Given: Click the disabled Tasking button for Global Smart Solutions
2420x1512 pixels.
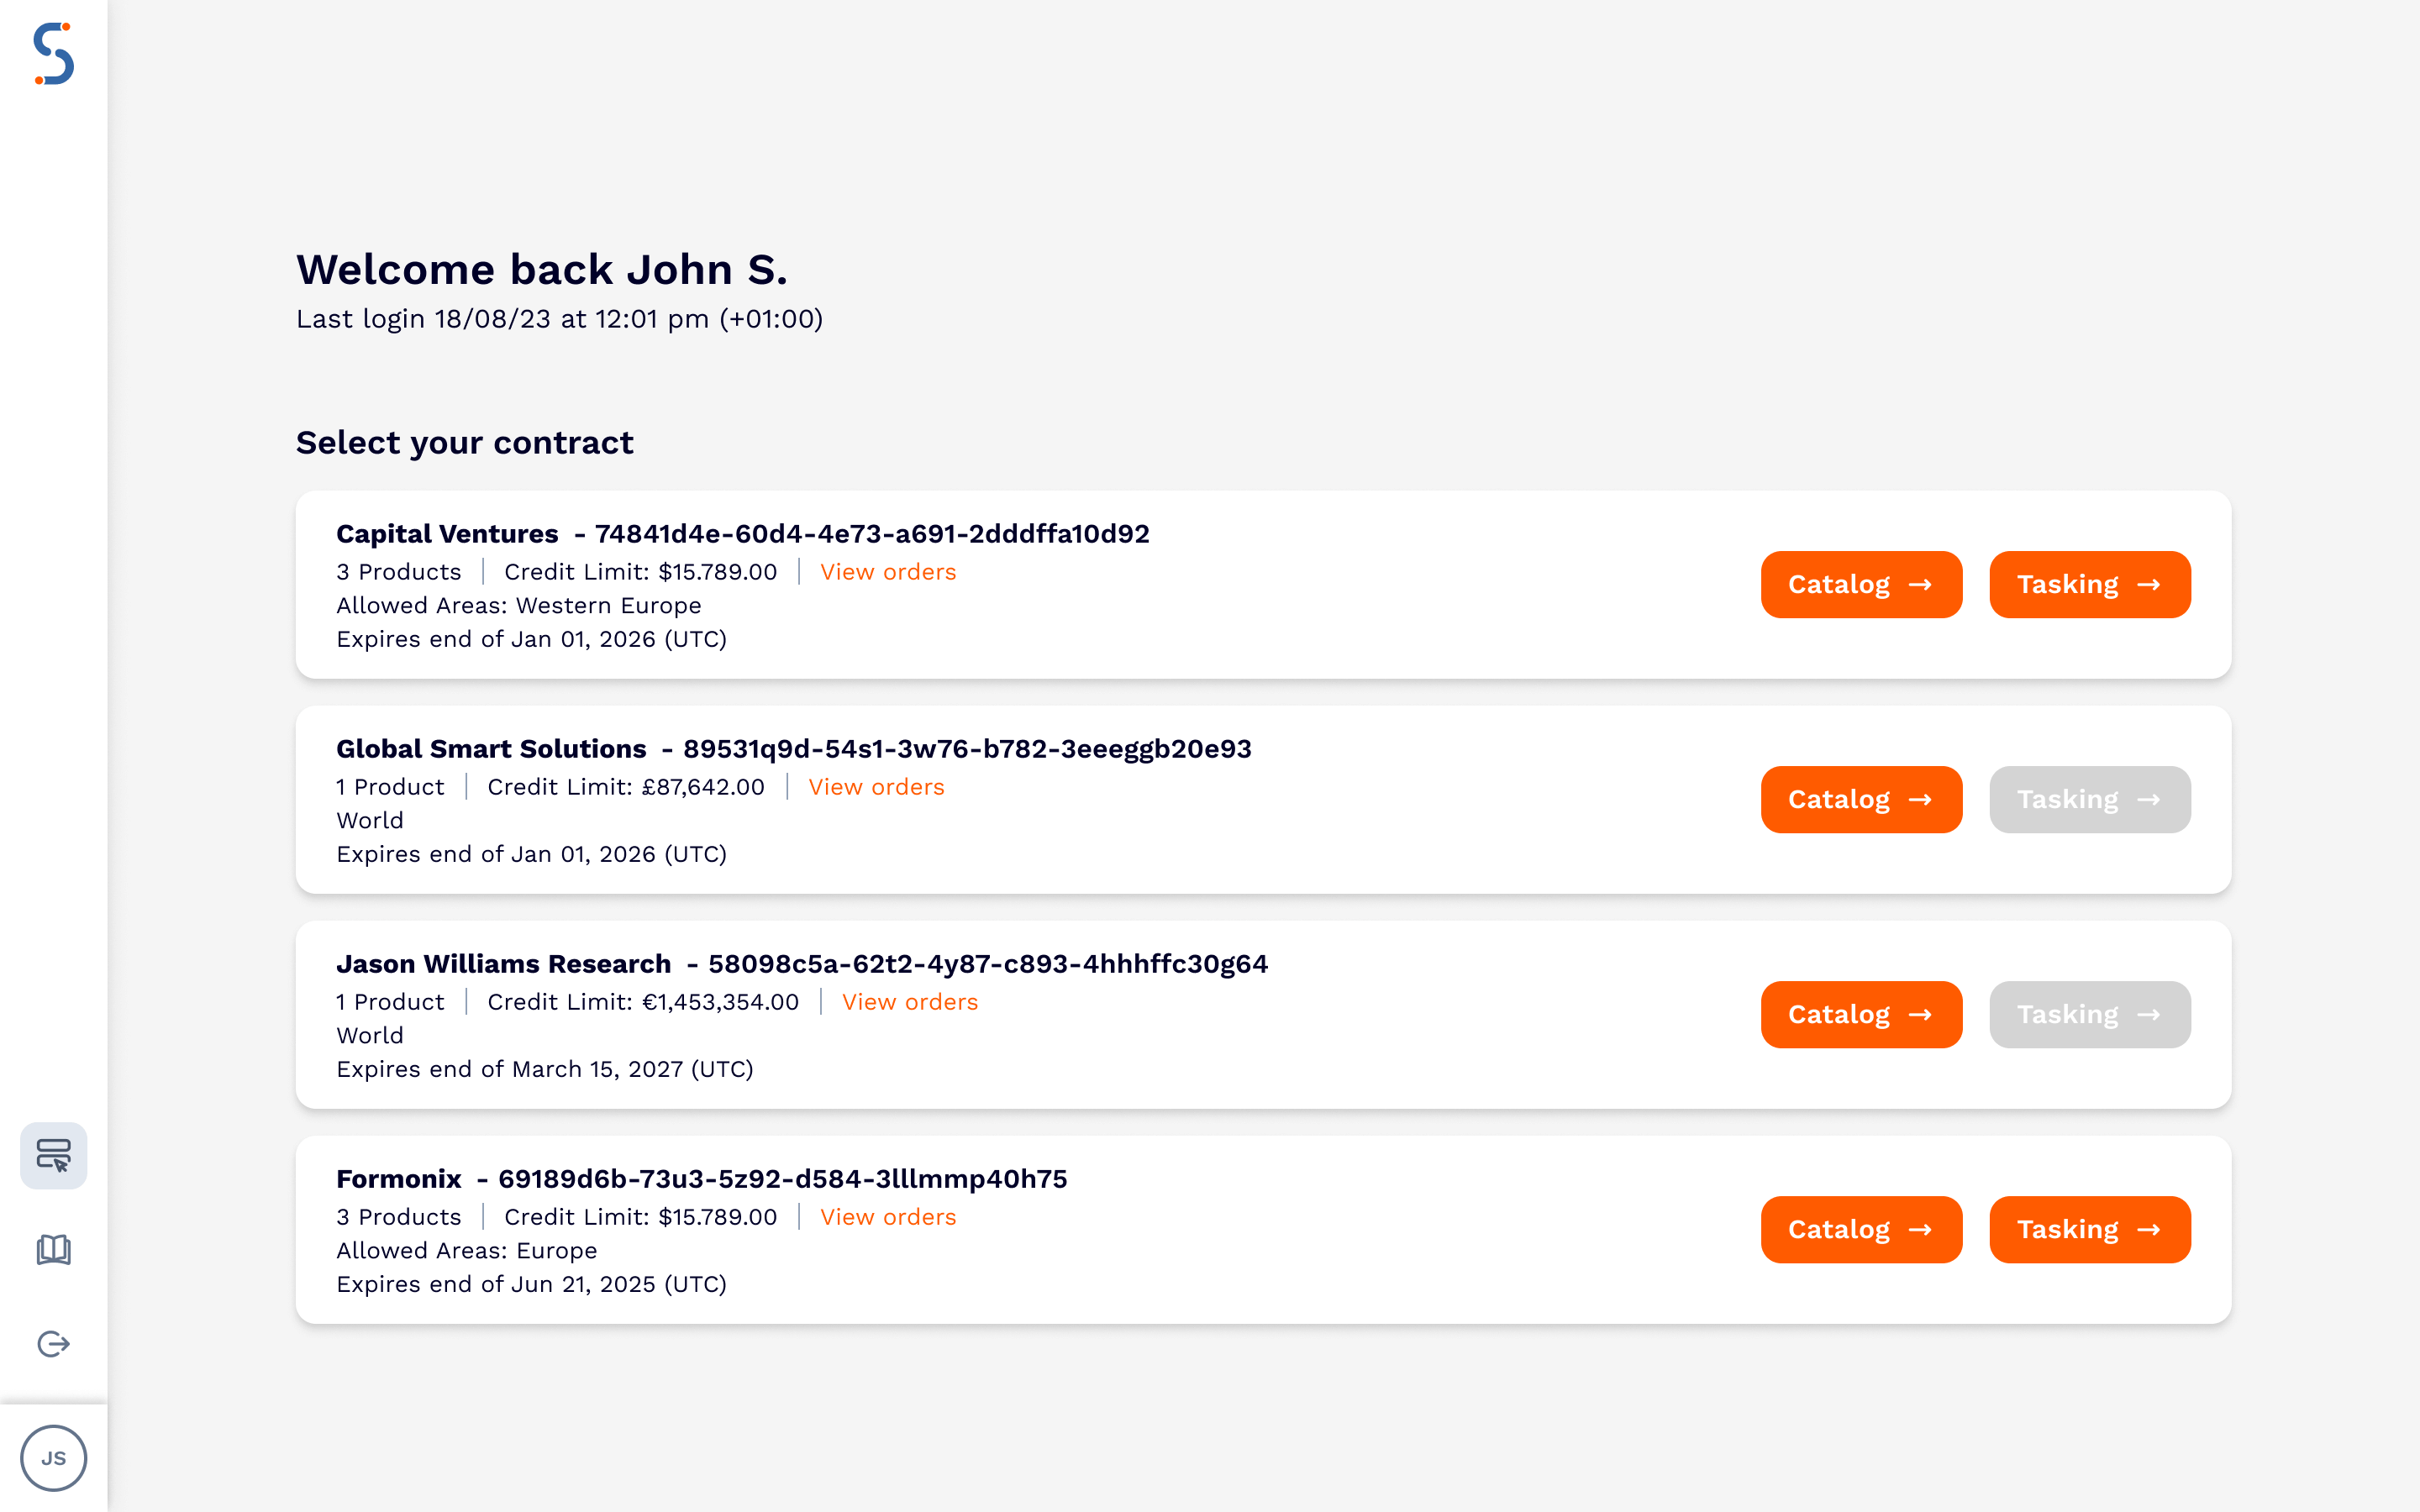Looking at the screenshot, I should point(2090,799).
